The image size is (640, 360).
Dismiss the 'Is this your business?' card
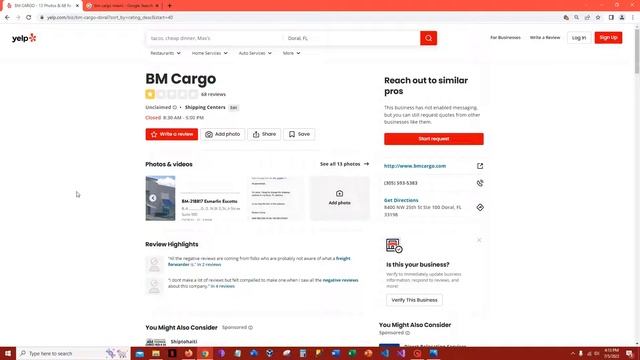[479, 240]
